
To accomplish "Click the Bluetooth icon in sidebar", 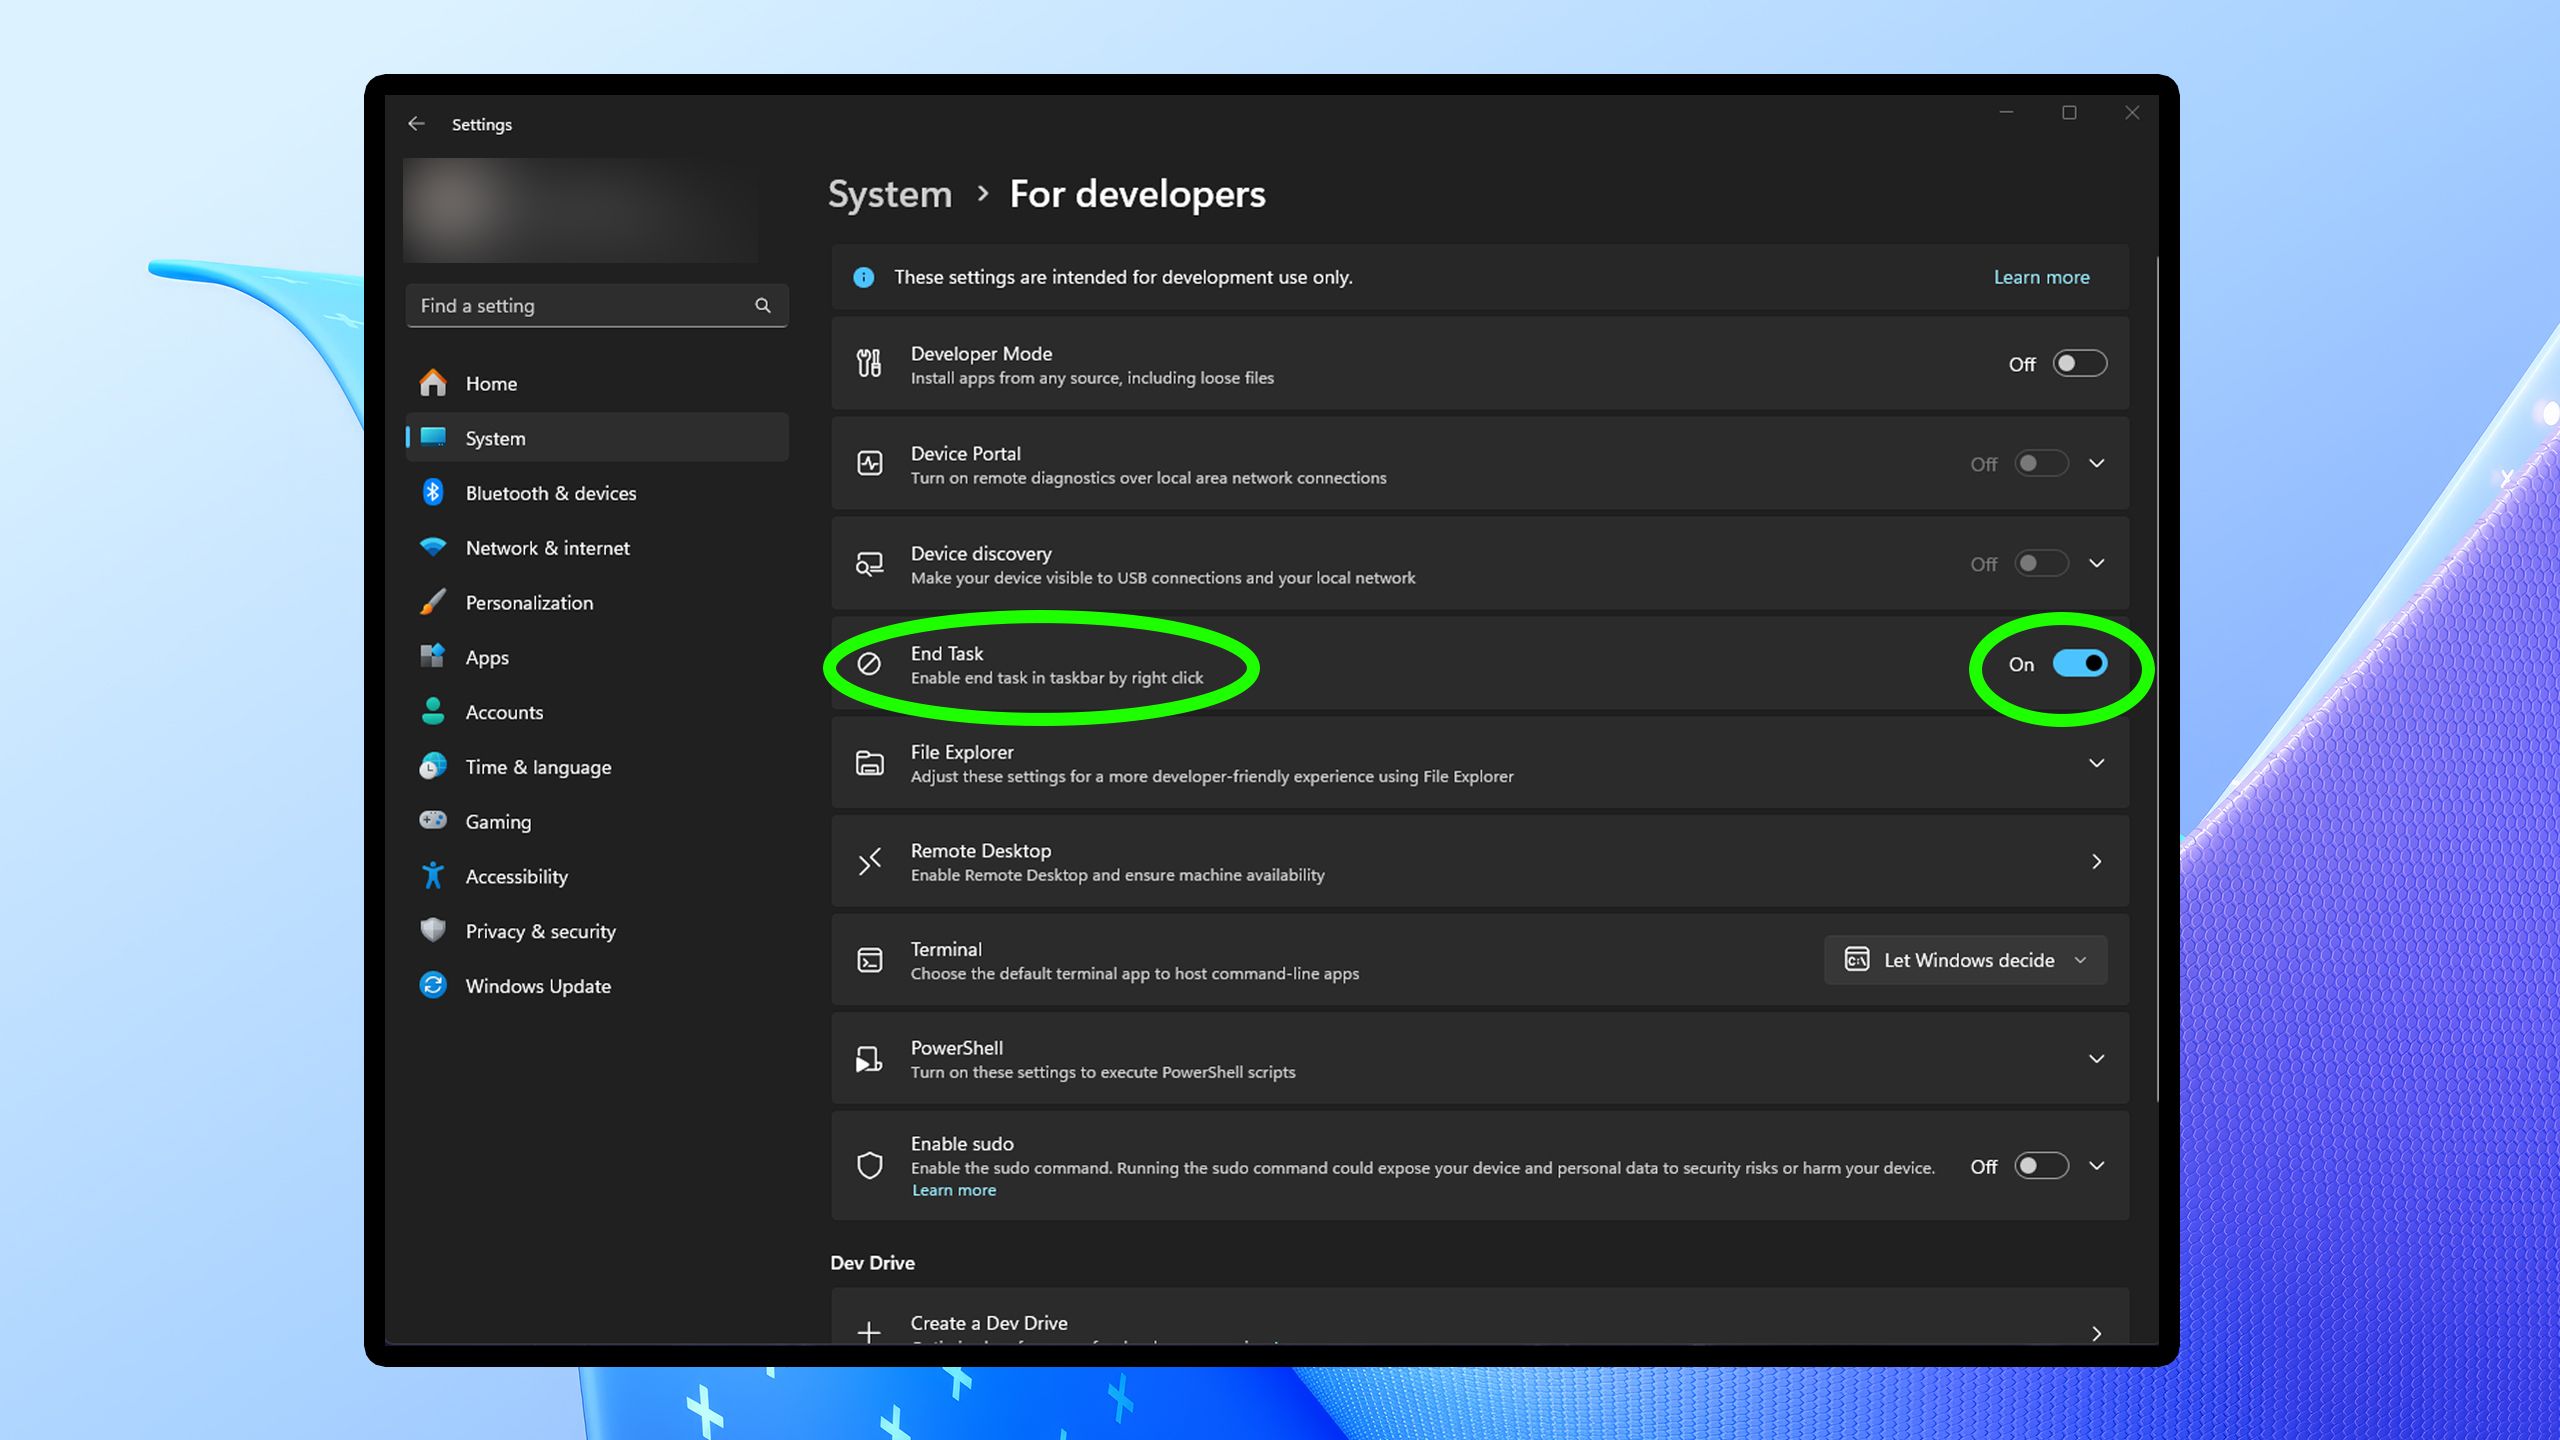I will pyautogui.click(x=433, y=492).
